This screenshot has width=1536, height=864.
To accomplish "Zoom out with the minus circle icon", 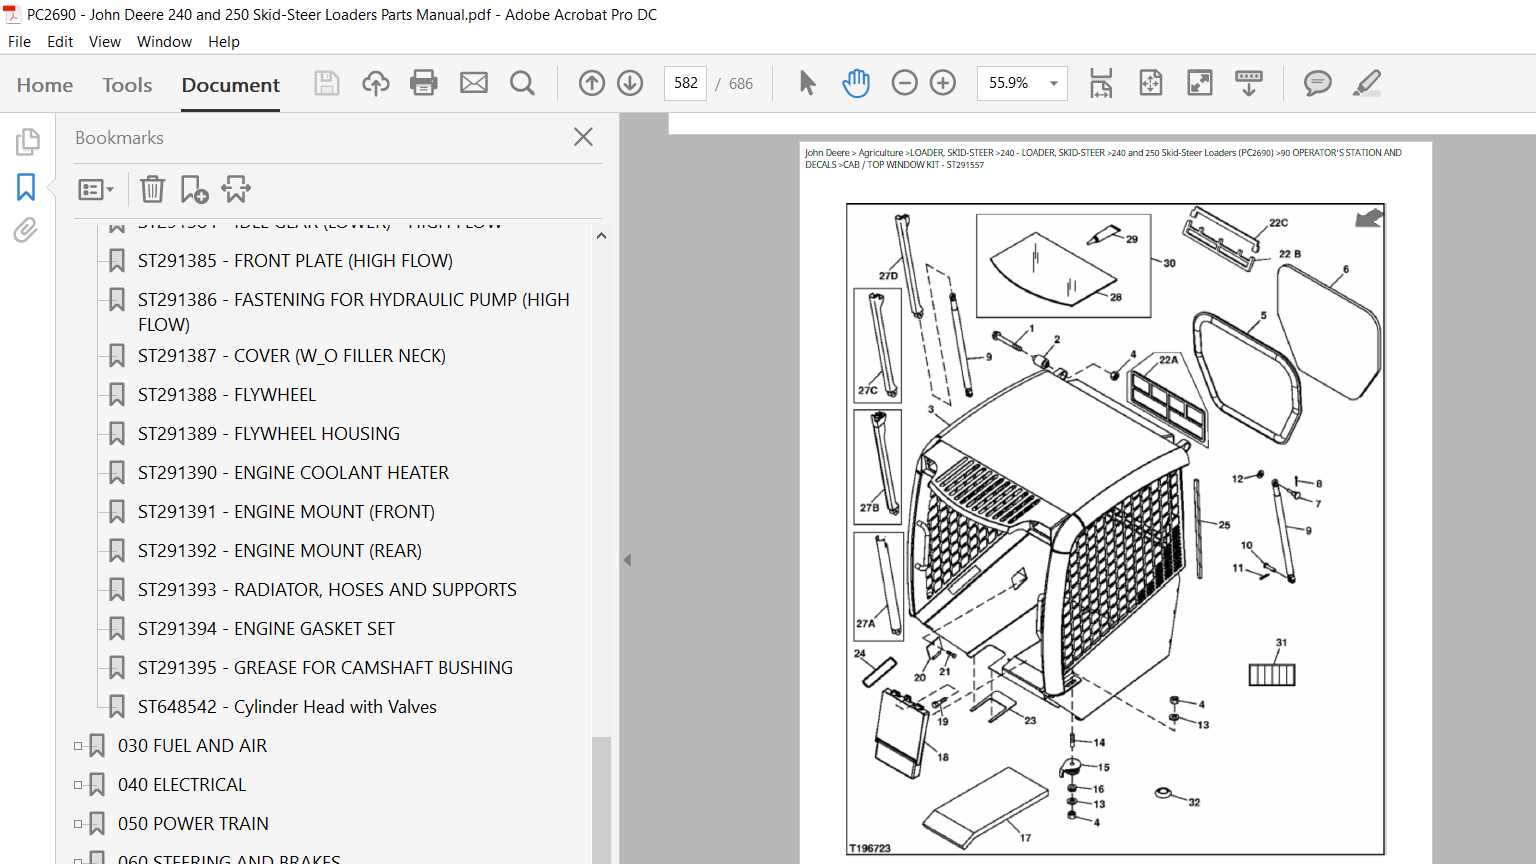I will 904,83.
